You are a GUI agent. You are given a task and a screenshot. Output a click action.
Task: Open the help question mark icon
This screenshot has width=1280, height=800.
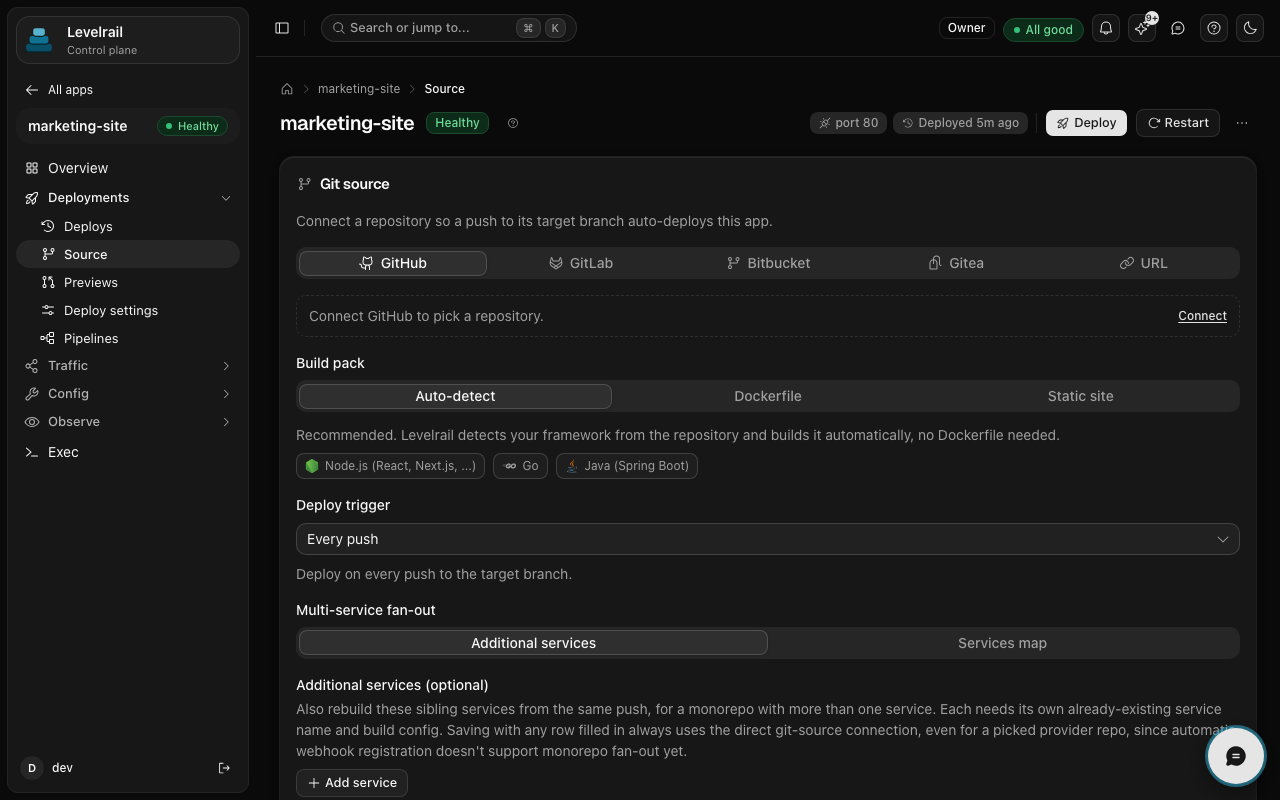click(1214, 29)
